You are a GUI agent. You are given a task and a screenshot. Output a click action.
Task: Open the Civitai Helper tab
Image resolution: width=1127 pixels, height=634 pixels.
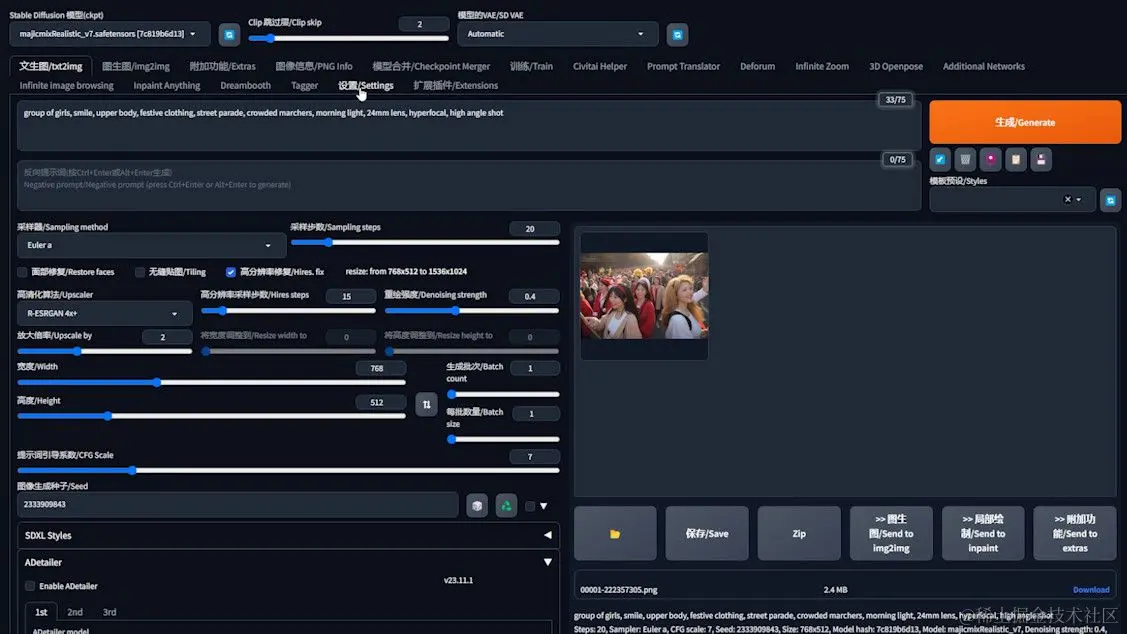click(599, 66)
